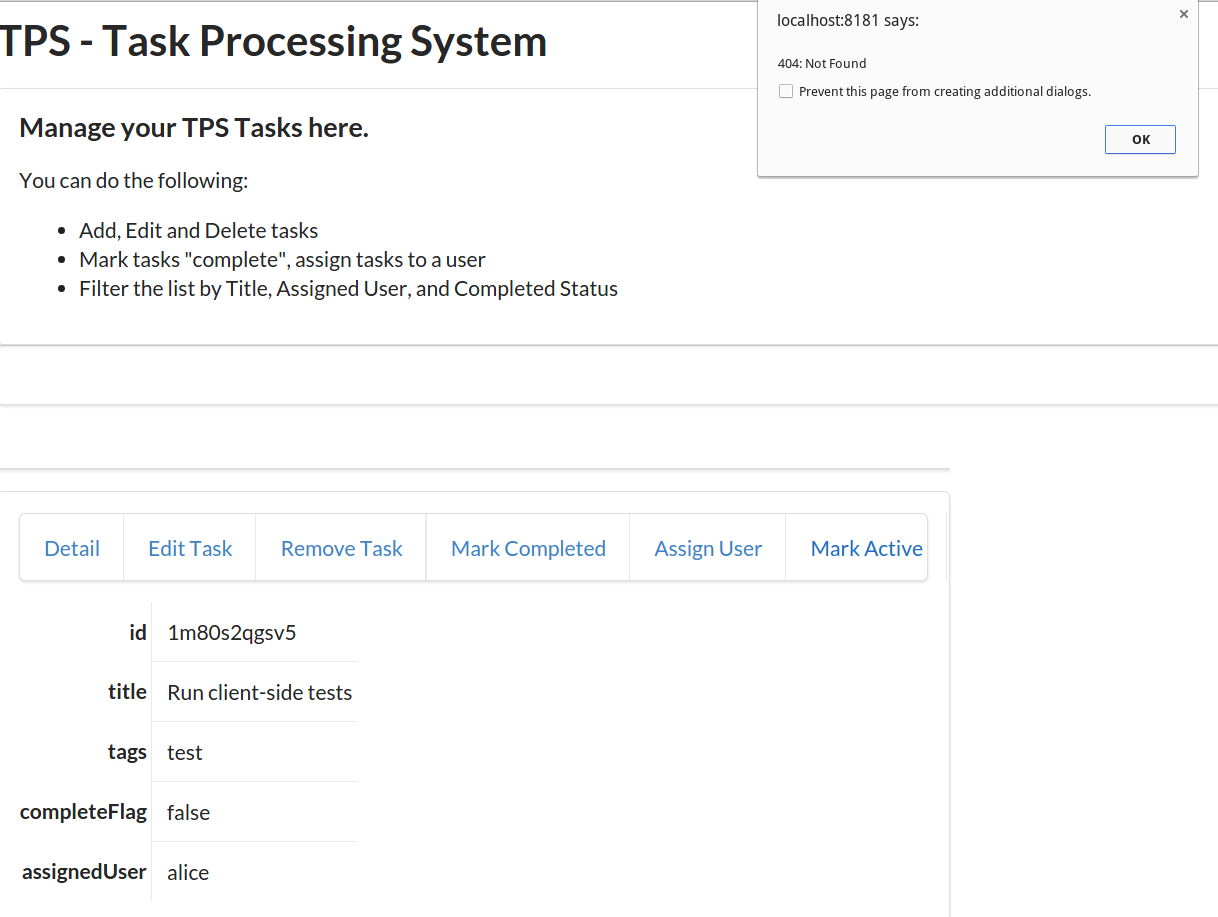Open the Assign User option

point(708,548)
